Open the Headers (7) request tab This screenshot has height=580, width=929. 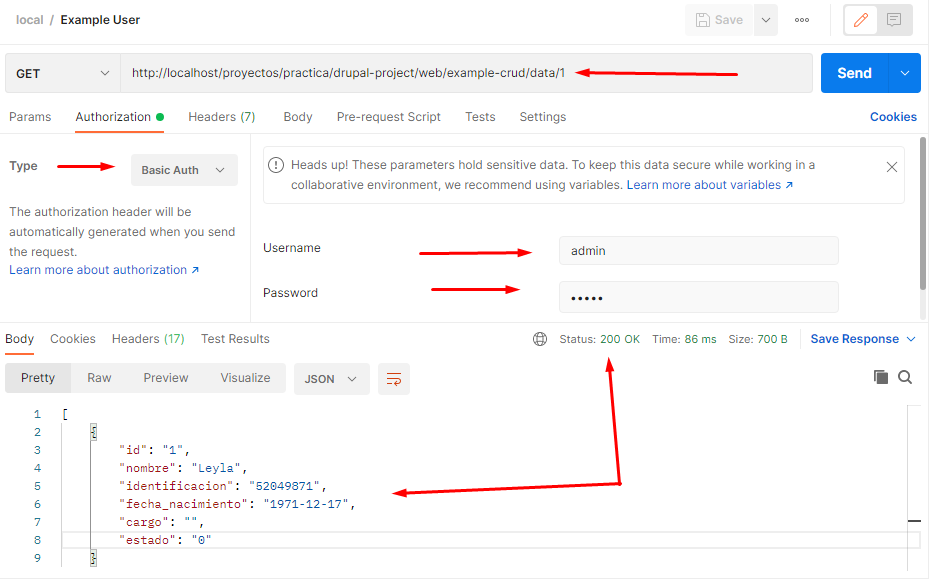[x=222, y=117]
